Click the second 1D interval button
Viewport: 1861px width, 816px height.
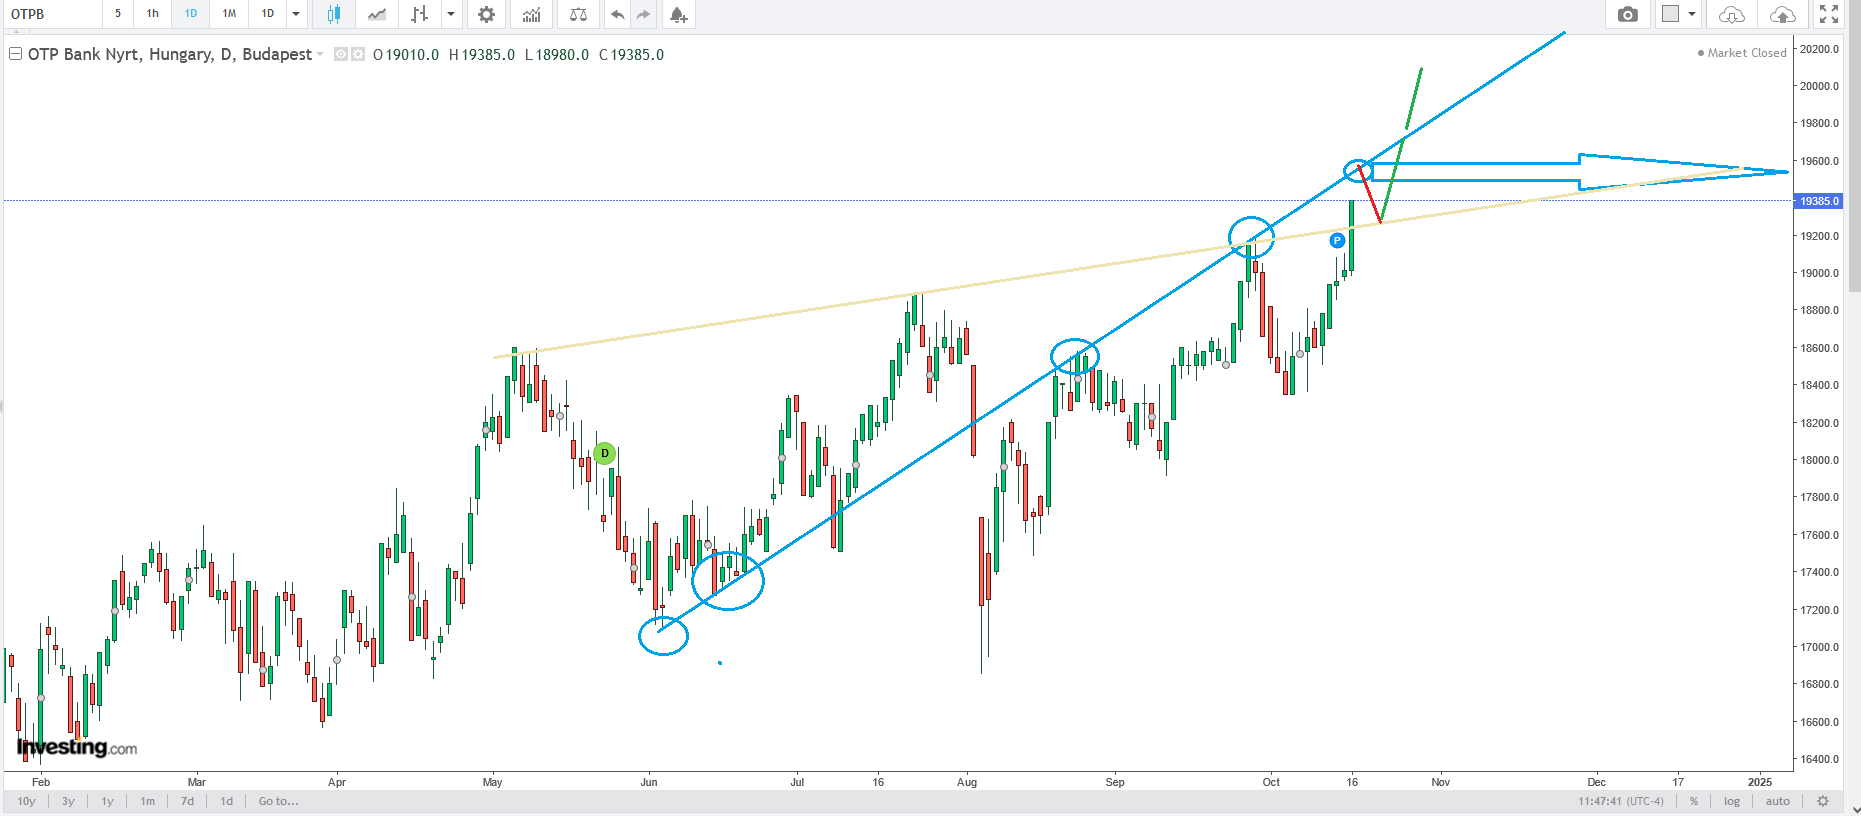pyautogui.click(x=268, y=14)
